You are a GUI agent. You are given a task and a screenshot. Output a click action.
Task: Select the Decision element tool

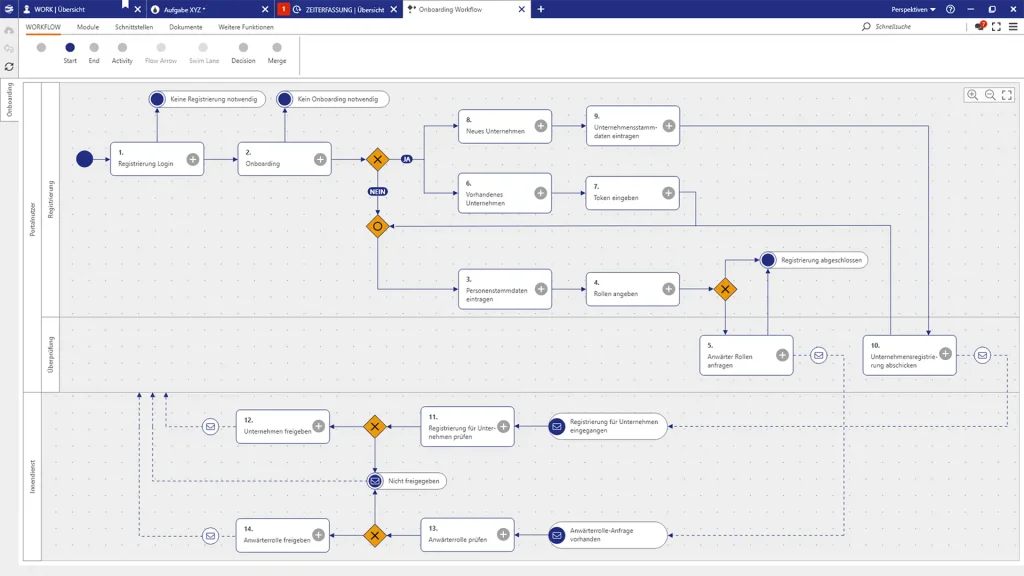click(243, 48)
